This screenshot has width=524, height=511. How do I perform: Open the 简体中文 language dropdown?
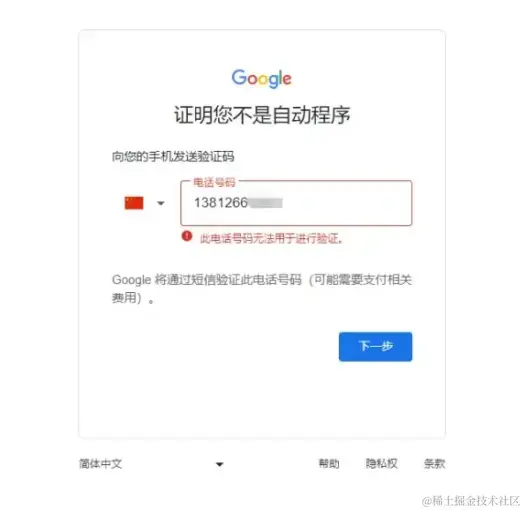click(x=151, y=464)
